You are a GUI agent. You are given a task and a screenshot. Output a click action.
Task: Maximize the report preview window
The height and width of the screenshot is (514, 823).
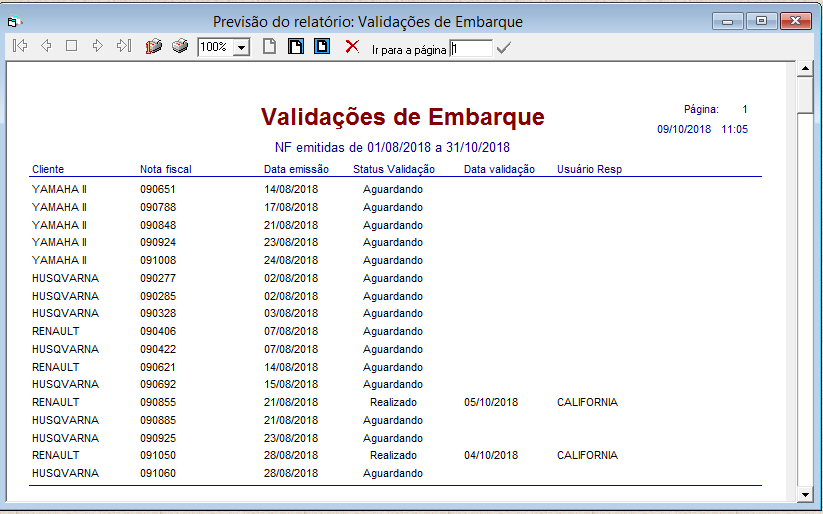(761, 20)
